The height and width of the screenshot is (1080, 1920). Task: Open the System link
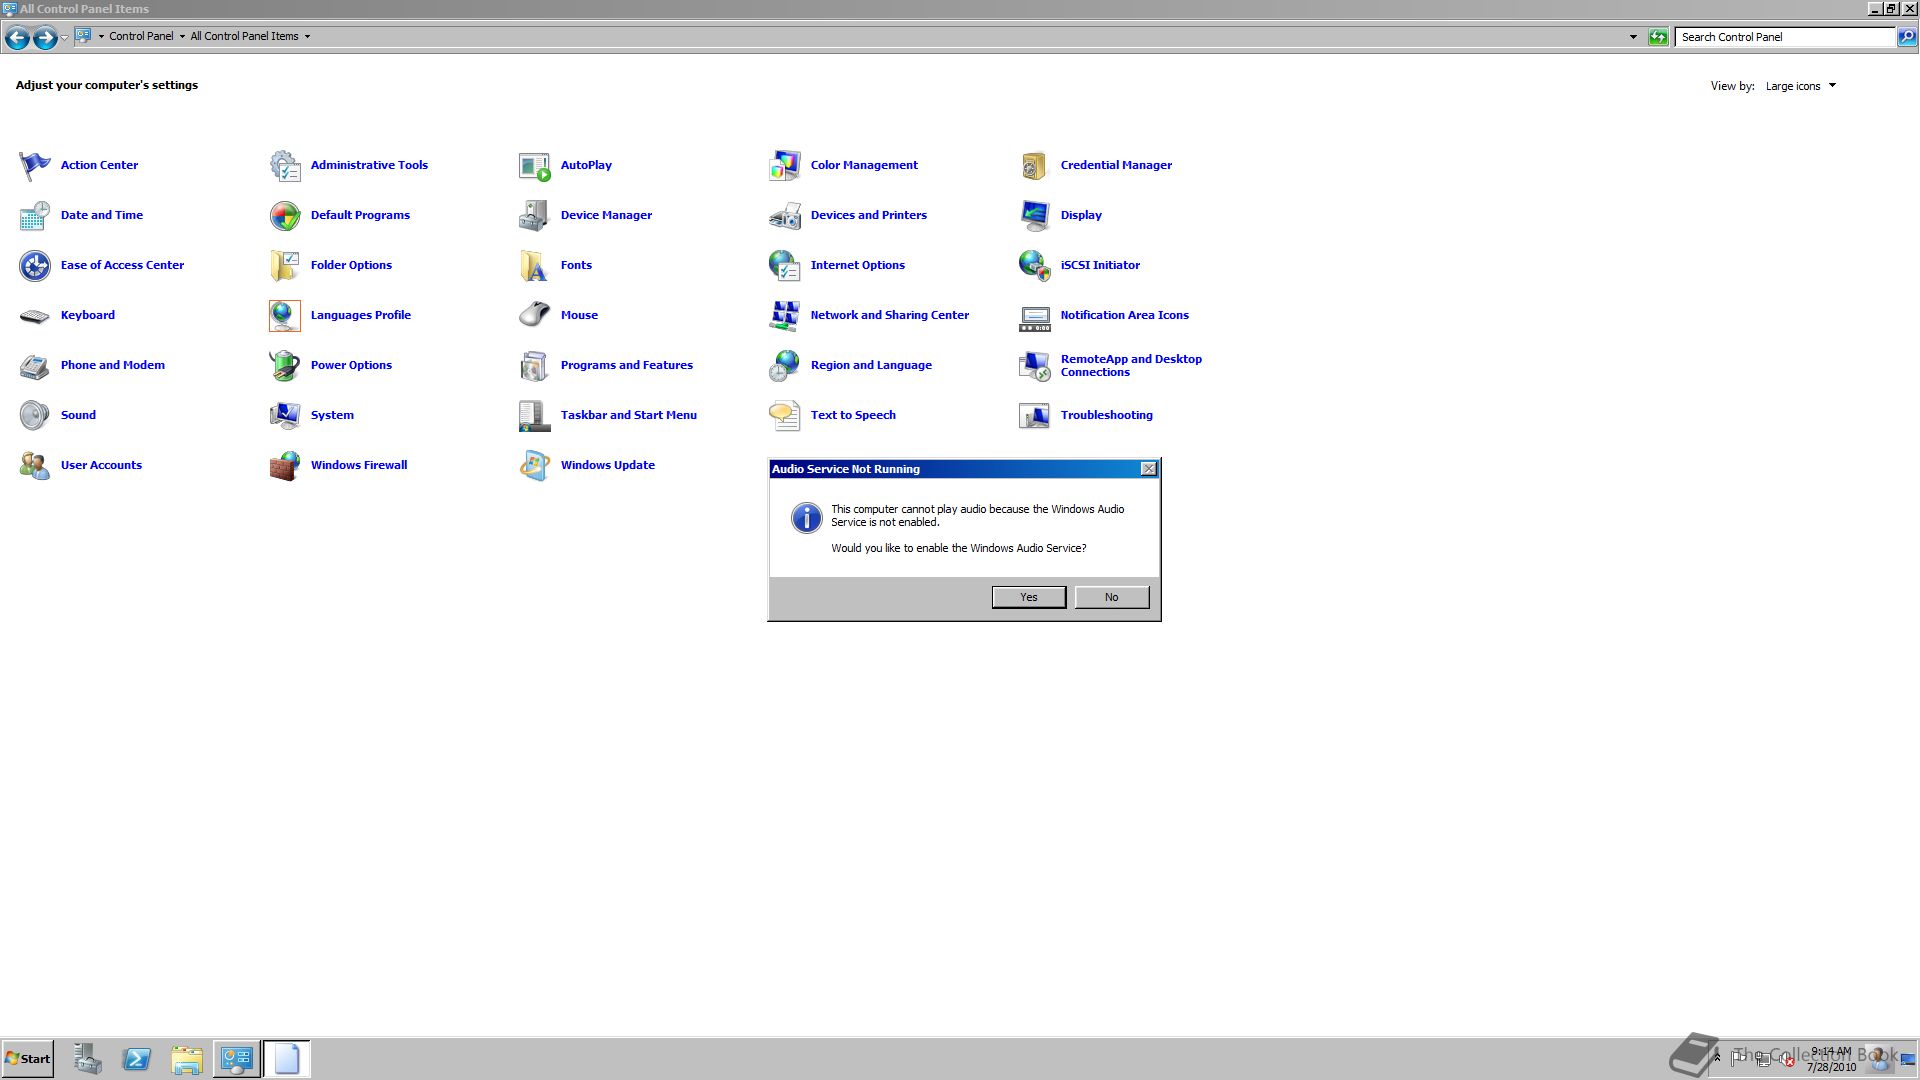332,415
